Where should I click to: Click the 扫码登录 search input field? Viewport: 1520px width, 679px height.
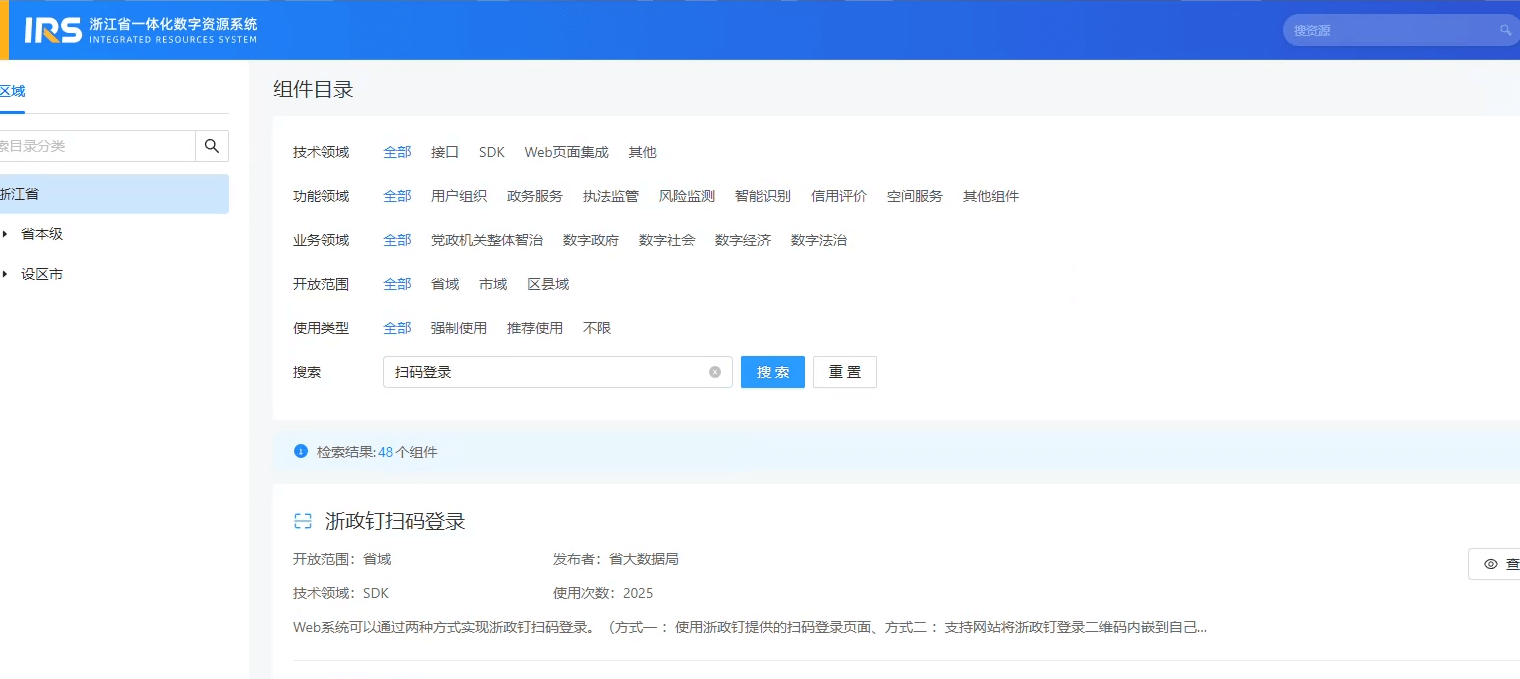pos(545,372)
